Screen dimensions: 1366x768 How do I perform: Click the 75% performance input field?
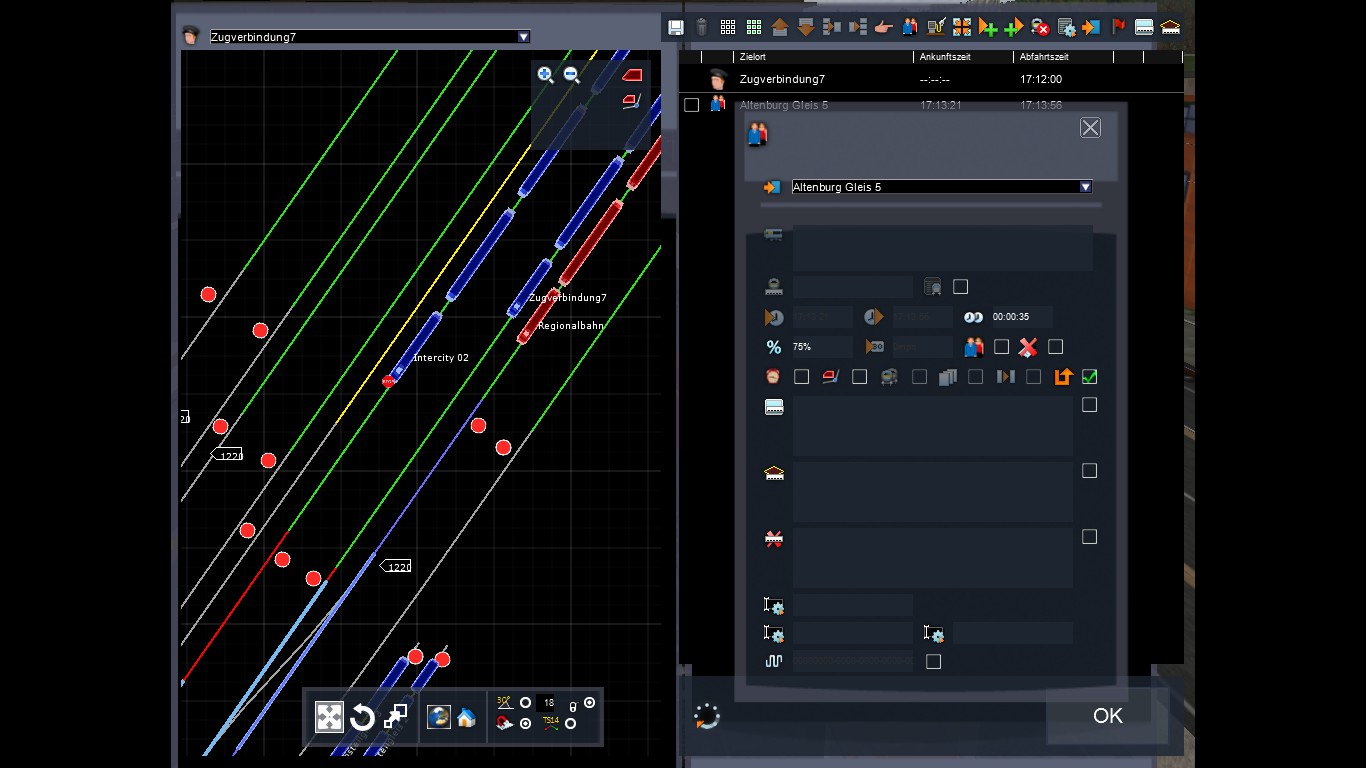coord(820,347)
